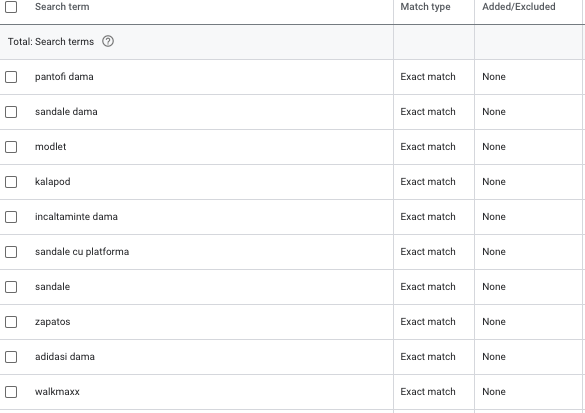Sort by the Match type column header
The width and height of the screenshot is (585, 413).
pyautogui.click(x=425, y=7)
